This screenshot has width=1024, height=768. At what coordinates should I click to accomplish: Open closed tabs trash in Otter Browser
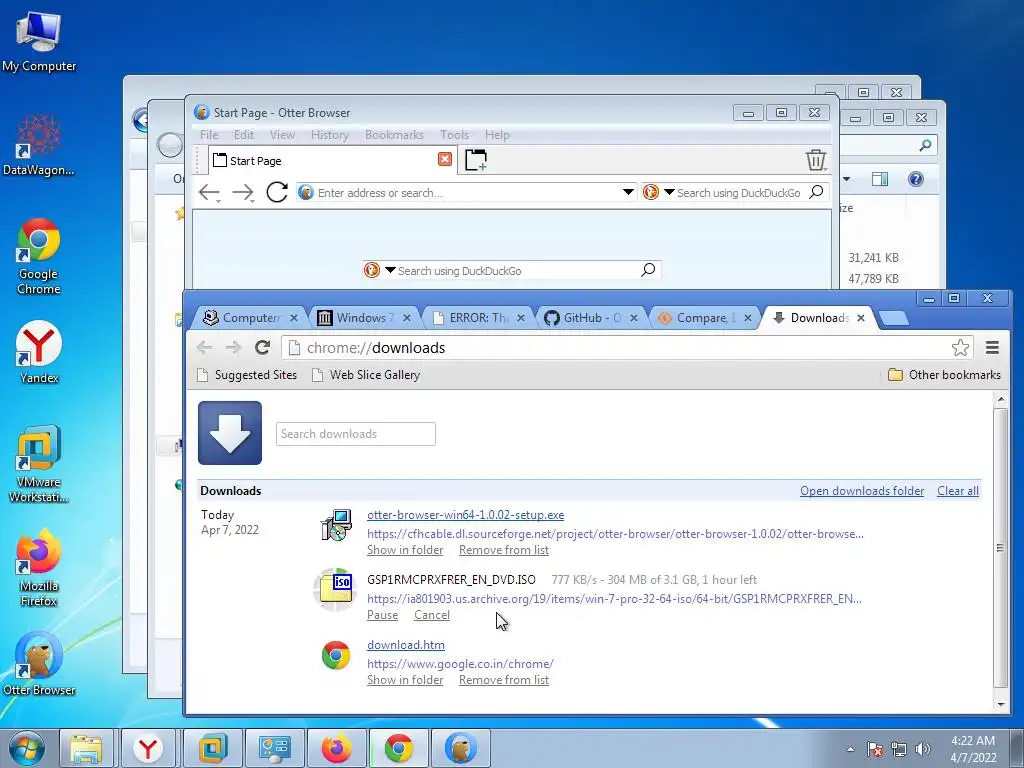click(816, 160)
